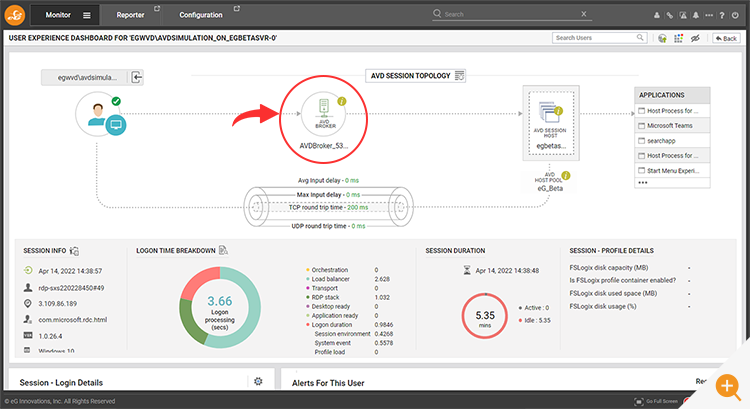750x409 pixels.
Task: Select Microsoft Teams application
Action: 672,125
